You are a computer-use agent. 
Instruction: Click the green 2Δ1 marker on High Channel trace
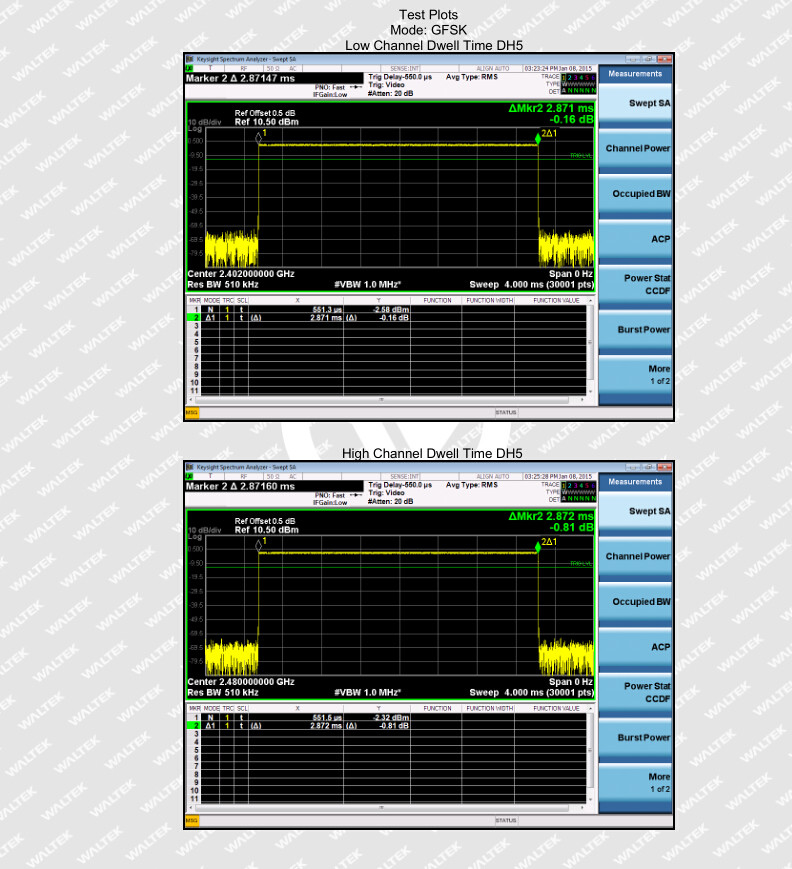click(x=538, y=548)
